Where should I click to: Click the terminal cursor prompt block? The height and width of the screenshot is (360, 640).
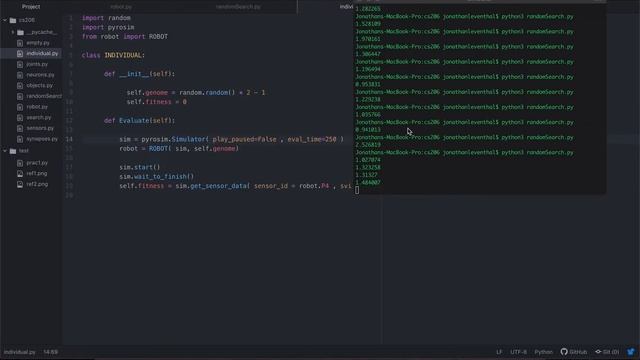(x=357, y=190)
